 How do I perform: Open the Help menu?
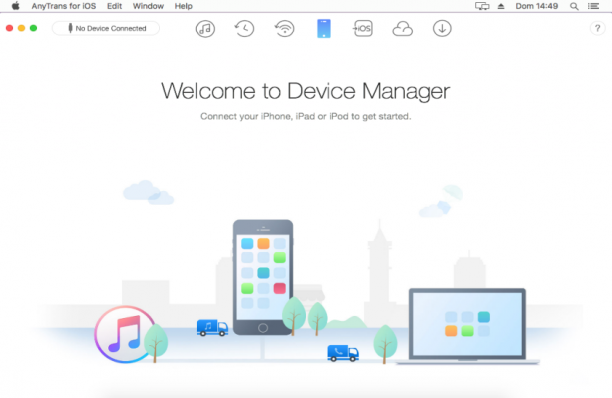[183, 6]
